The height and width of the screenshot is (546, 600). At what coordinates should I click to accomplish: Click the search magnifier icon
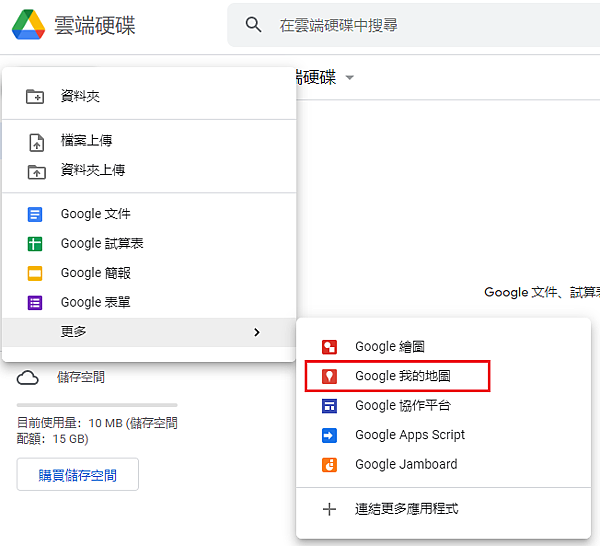253,25
